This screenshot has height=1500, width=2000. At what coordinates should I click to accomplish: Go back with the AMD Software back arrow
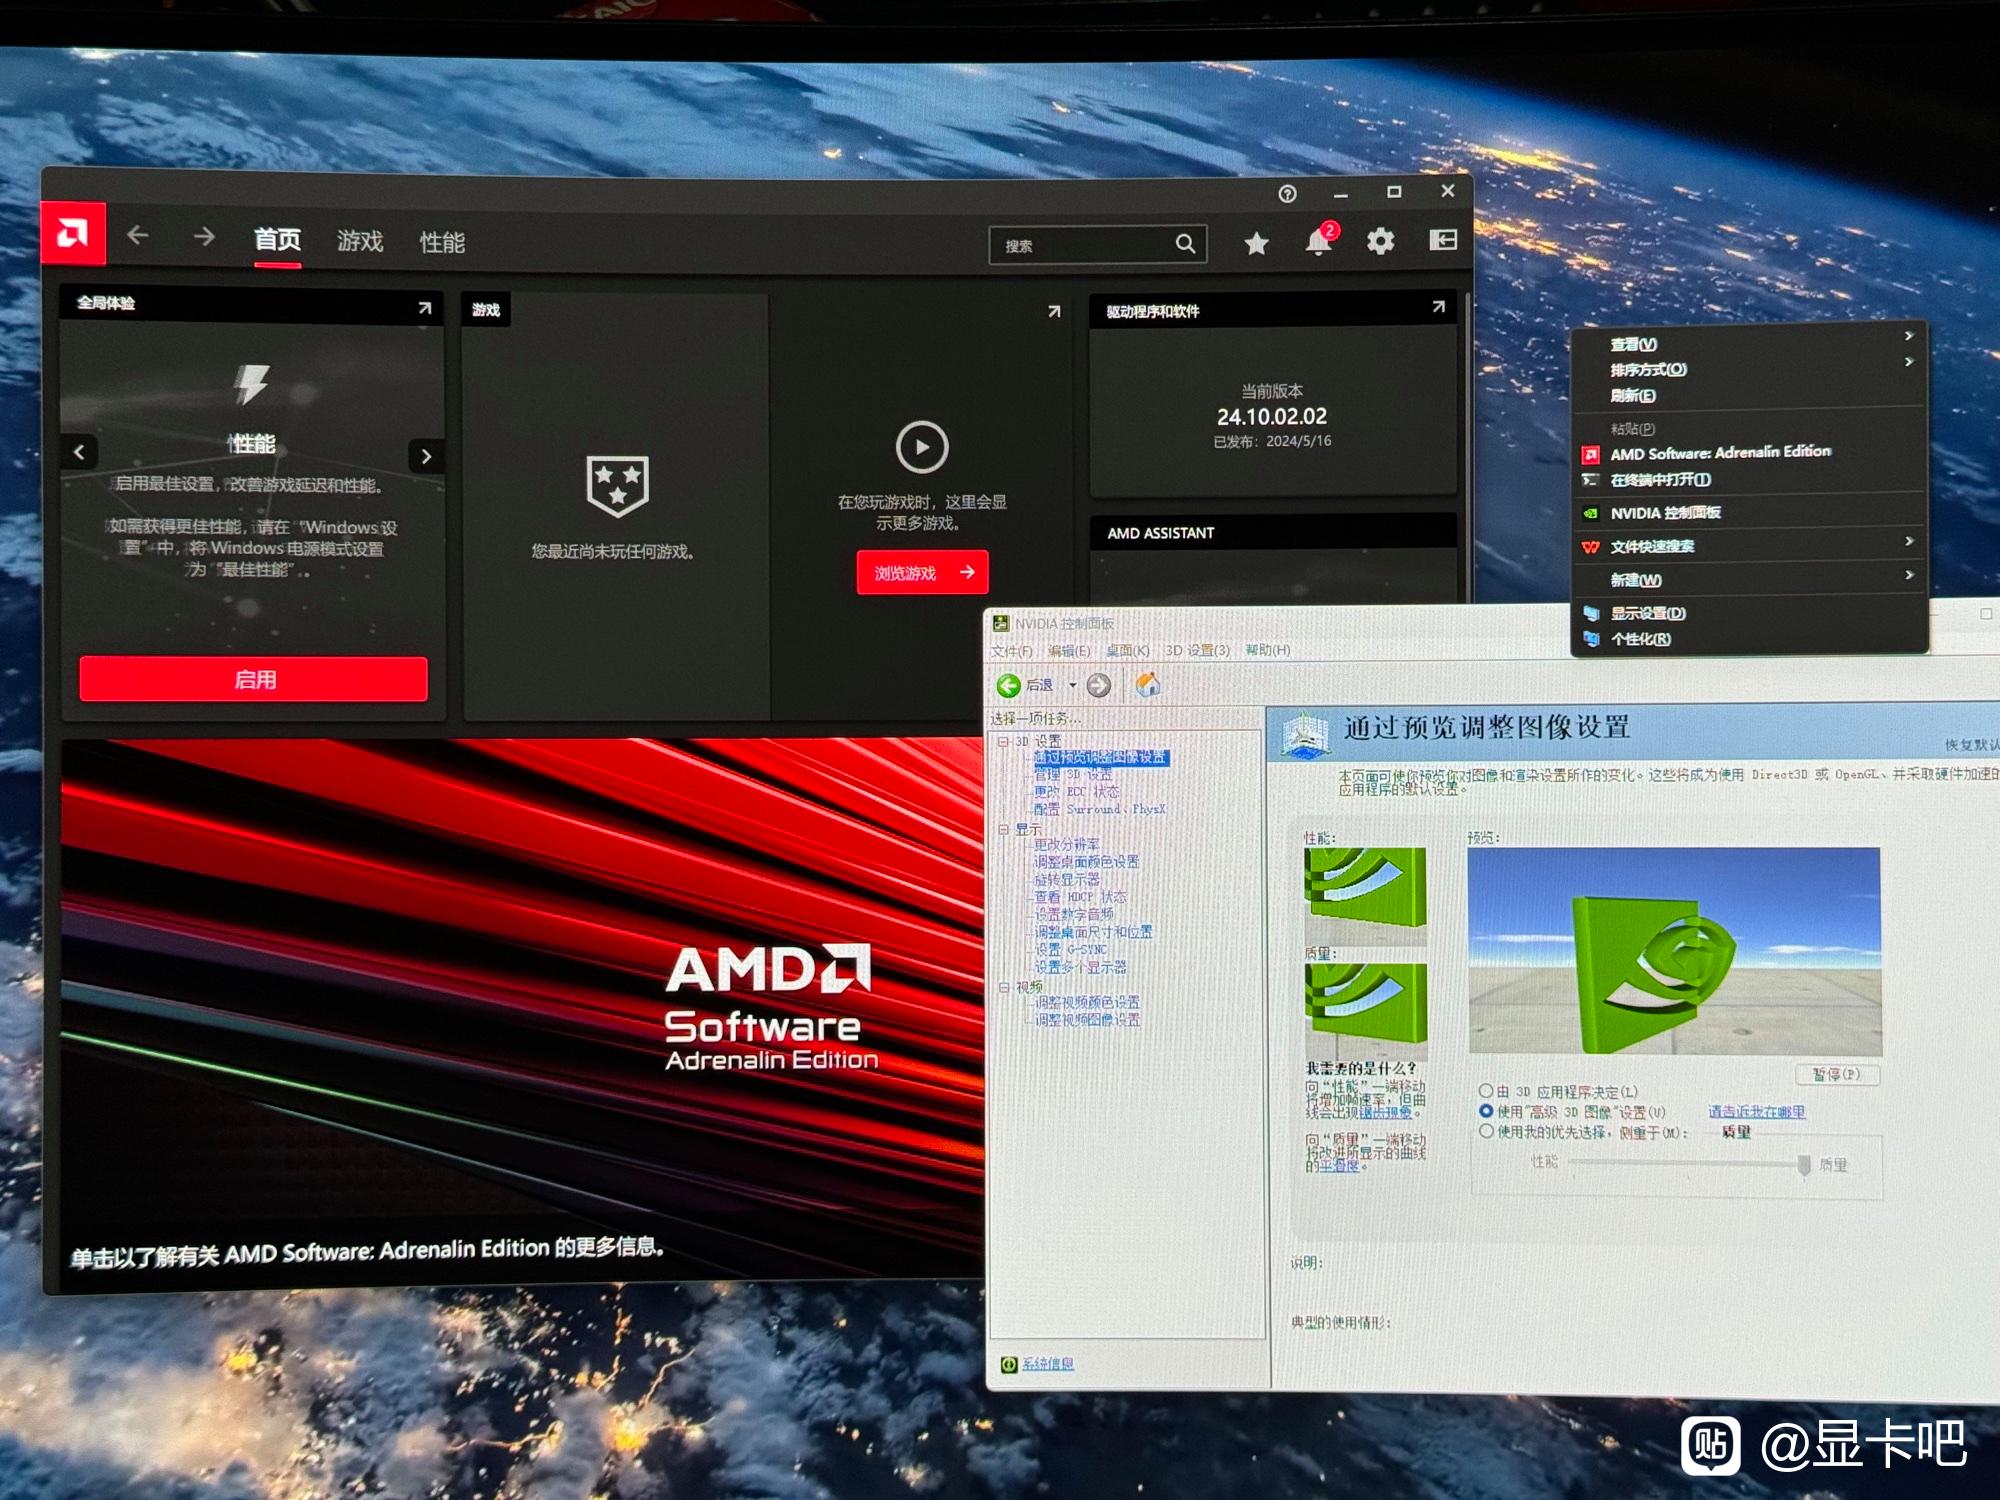(x=138, y=236)
